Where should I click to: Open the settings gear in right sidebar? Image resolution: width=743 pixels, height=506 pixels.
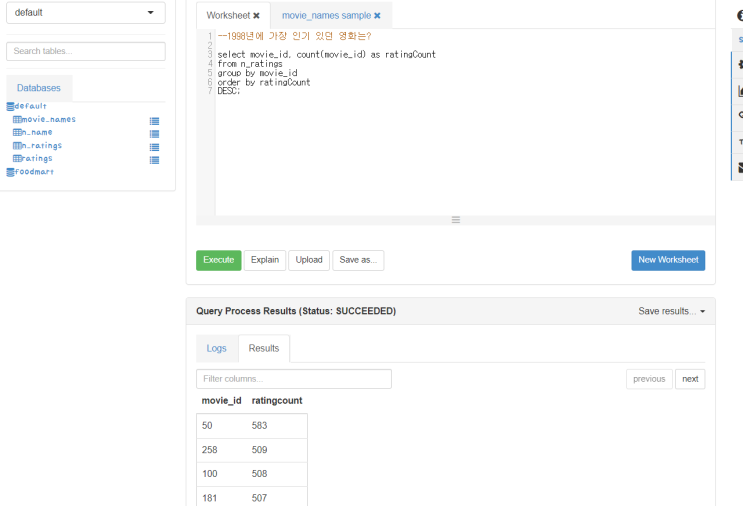pyautogui.click(x=739, y=64)
